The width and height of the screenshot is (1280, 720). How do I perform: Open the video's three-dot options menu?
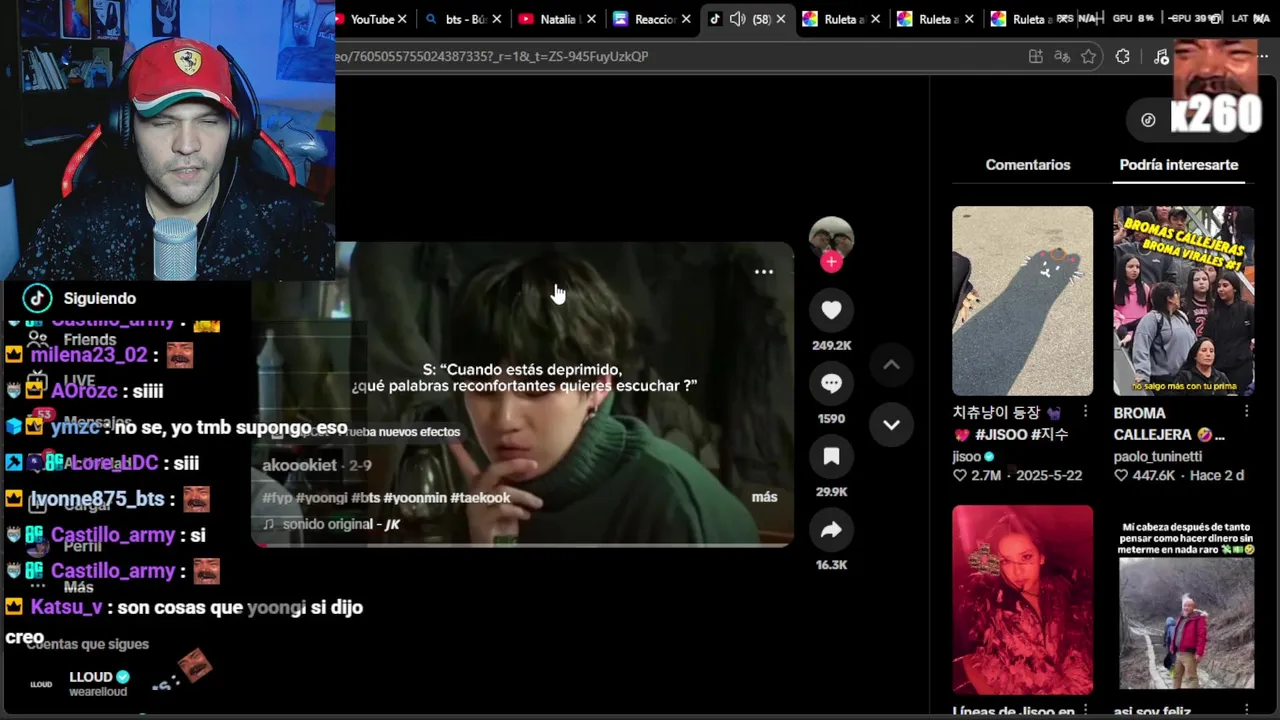(764, 272)
